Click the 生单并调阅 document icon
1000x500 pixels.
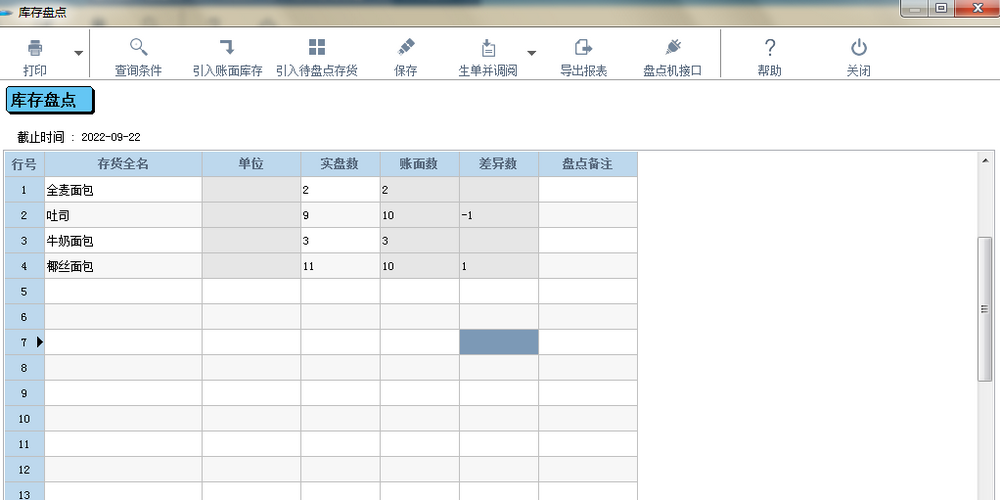(x=488, y=47)
